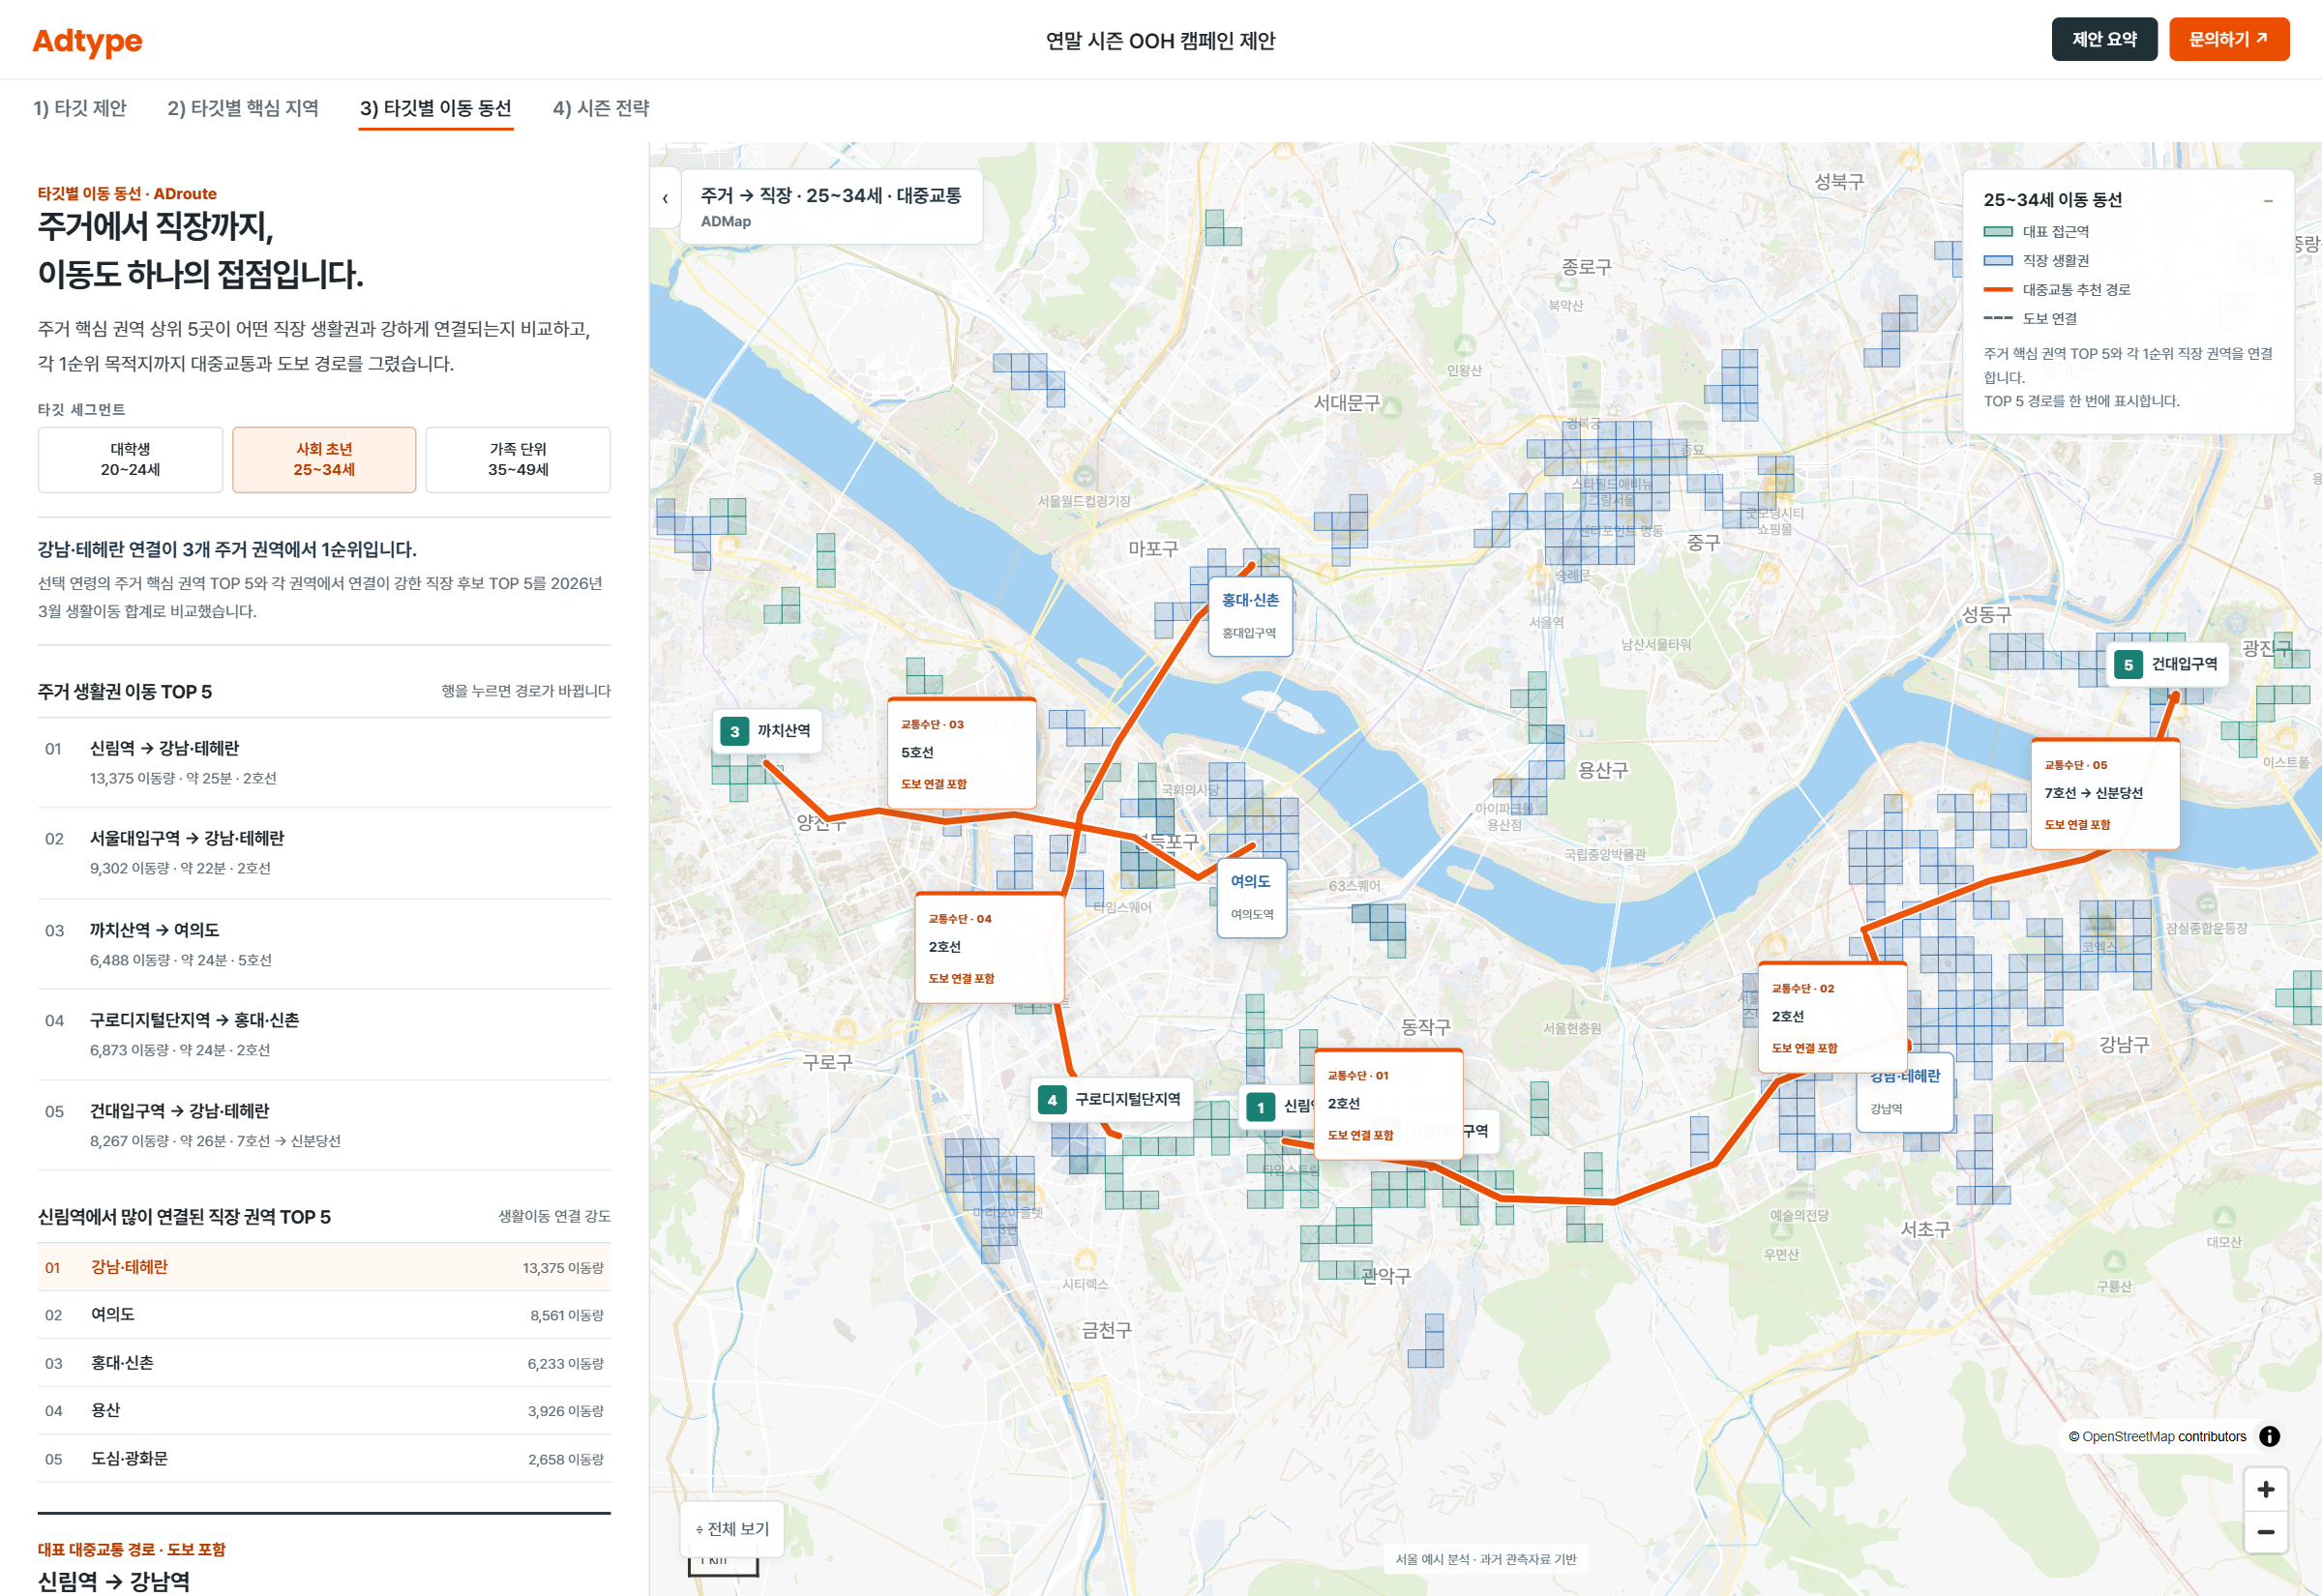Click the 여의도 destination label on map

[x=1251, y=897]
